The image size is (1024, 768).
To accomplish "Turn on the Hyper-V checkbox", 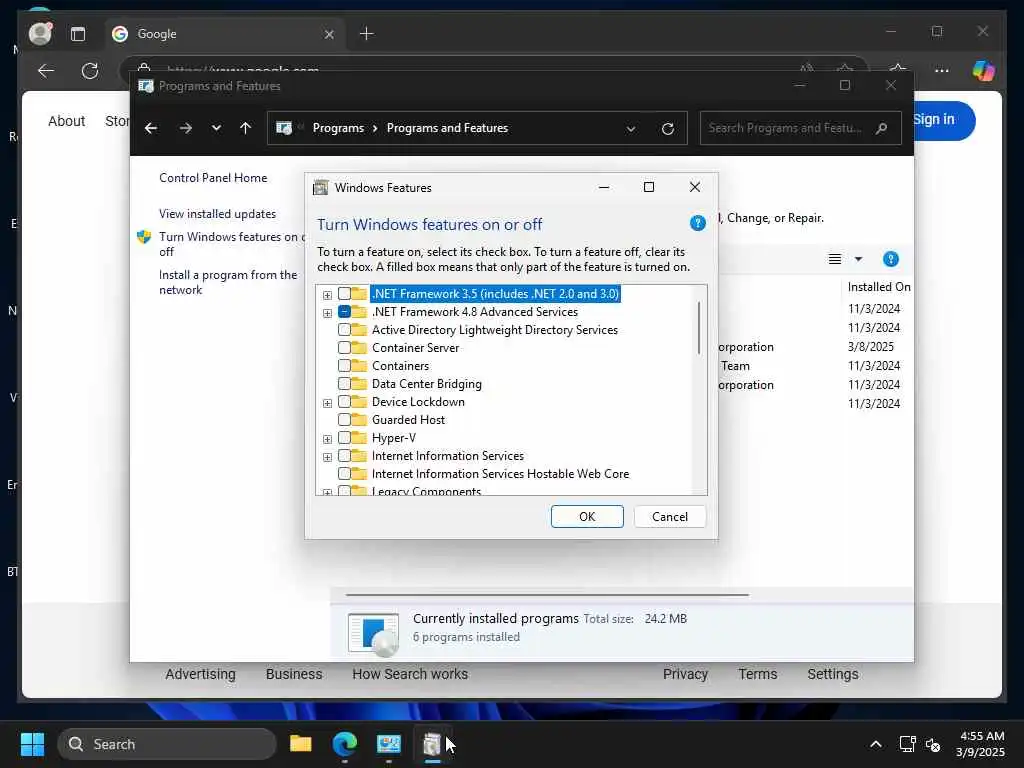I will click(344, 438).
